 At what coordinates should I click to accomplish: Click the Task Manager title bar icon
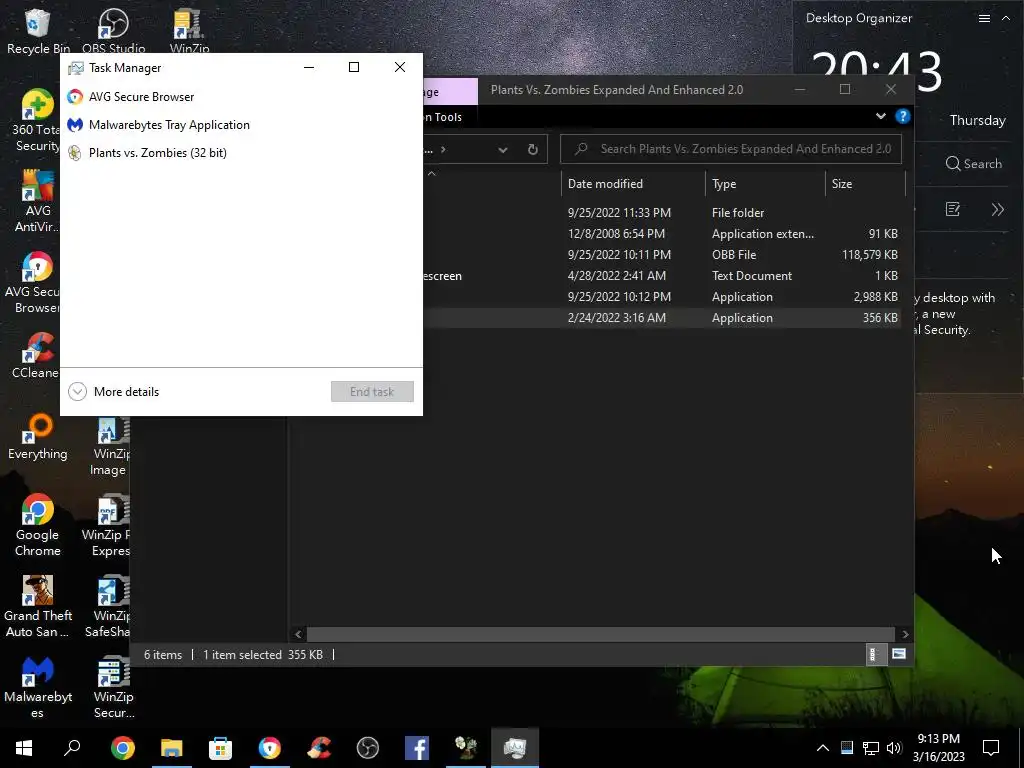pyautogui.click(x=76, y=68)
